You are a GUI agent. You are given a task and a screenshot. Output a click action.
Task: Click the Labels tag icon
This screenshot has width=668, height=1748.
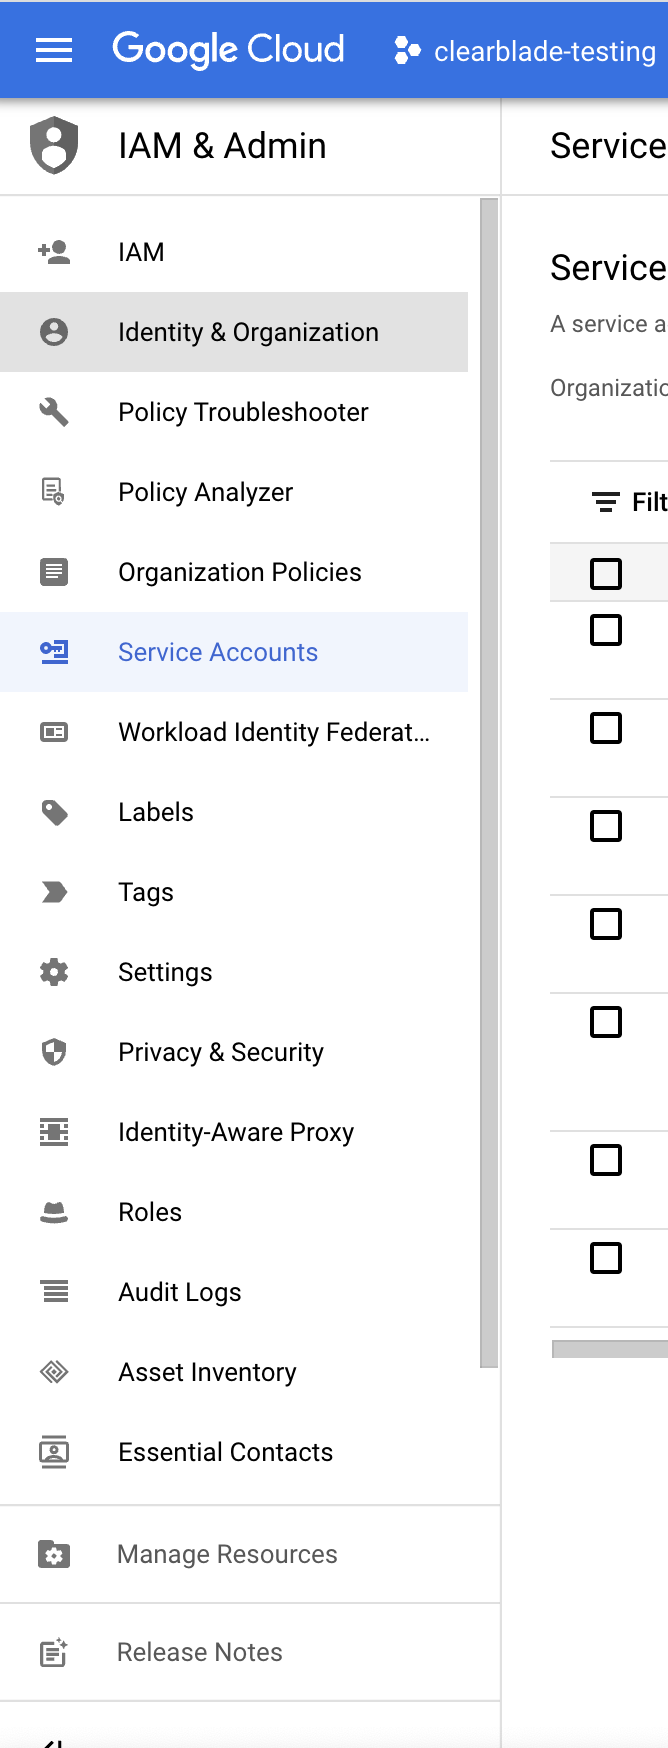54,812
